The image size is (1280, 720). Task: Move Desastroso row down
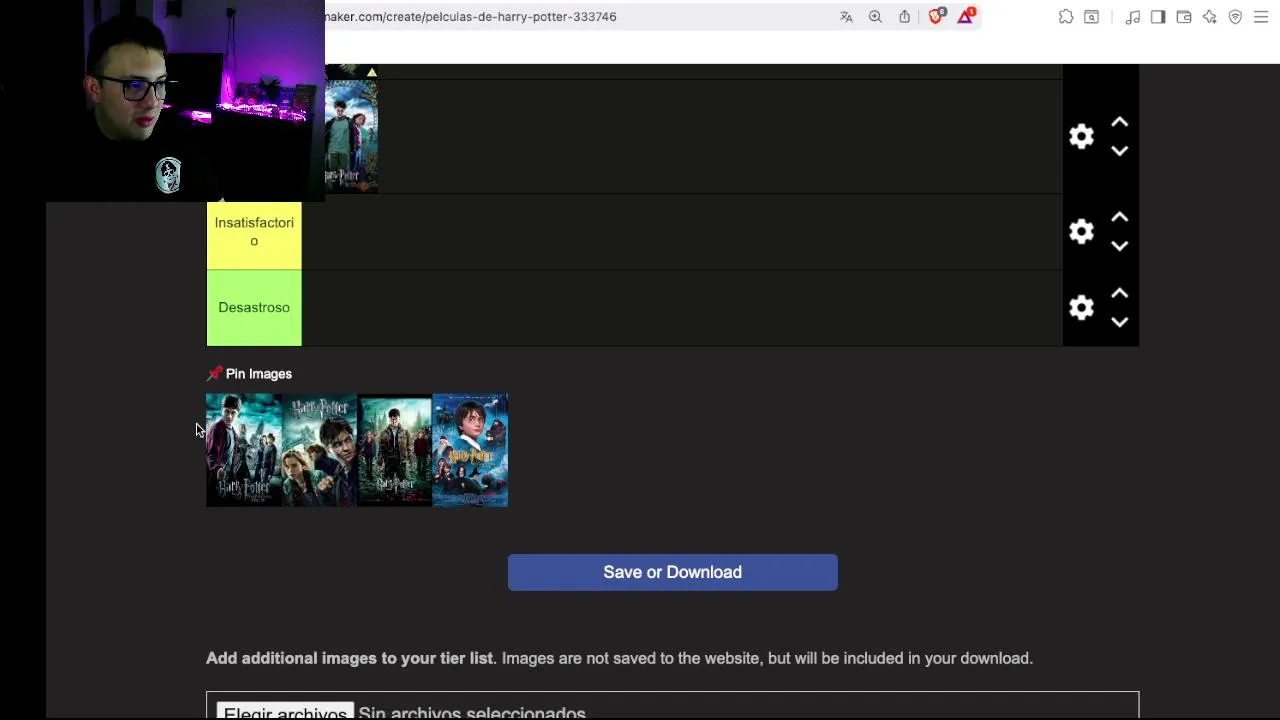[1120, 322]
